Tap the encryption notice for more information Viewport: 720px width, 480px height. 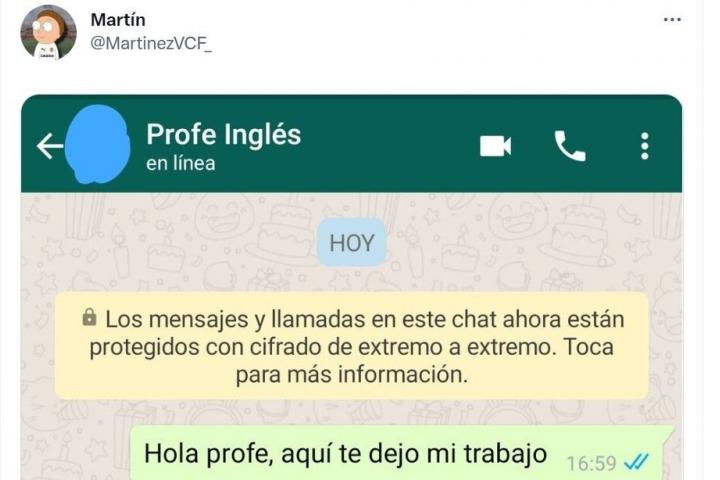tap(352, 346)
